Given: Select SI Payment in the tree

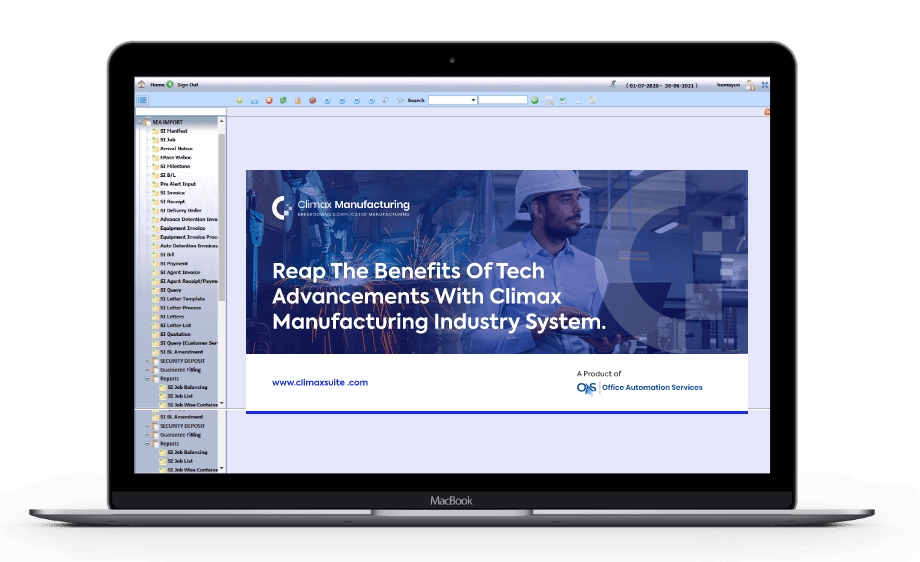Looking at the screenshot, I should [x=174, y=263].
